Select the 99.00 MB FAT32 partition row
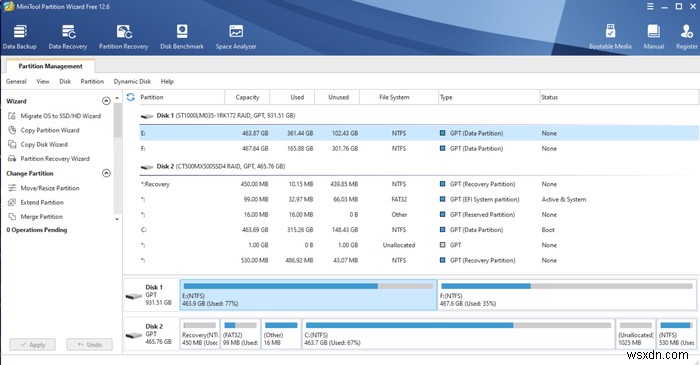The width and height of the screenshot is (700, 365). (x=419, y=199)
